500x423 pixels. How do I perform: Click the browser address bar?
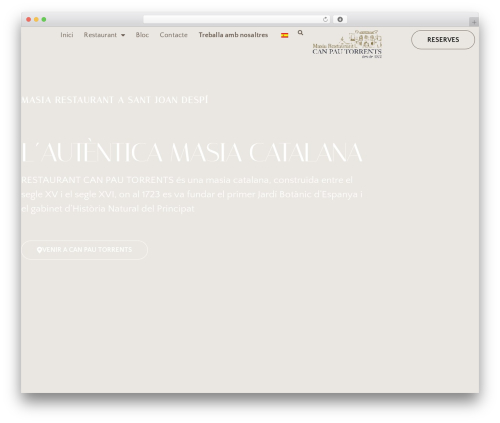point(236,20)
